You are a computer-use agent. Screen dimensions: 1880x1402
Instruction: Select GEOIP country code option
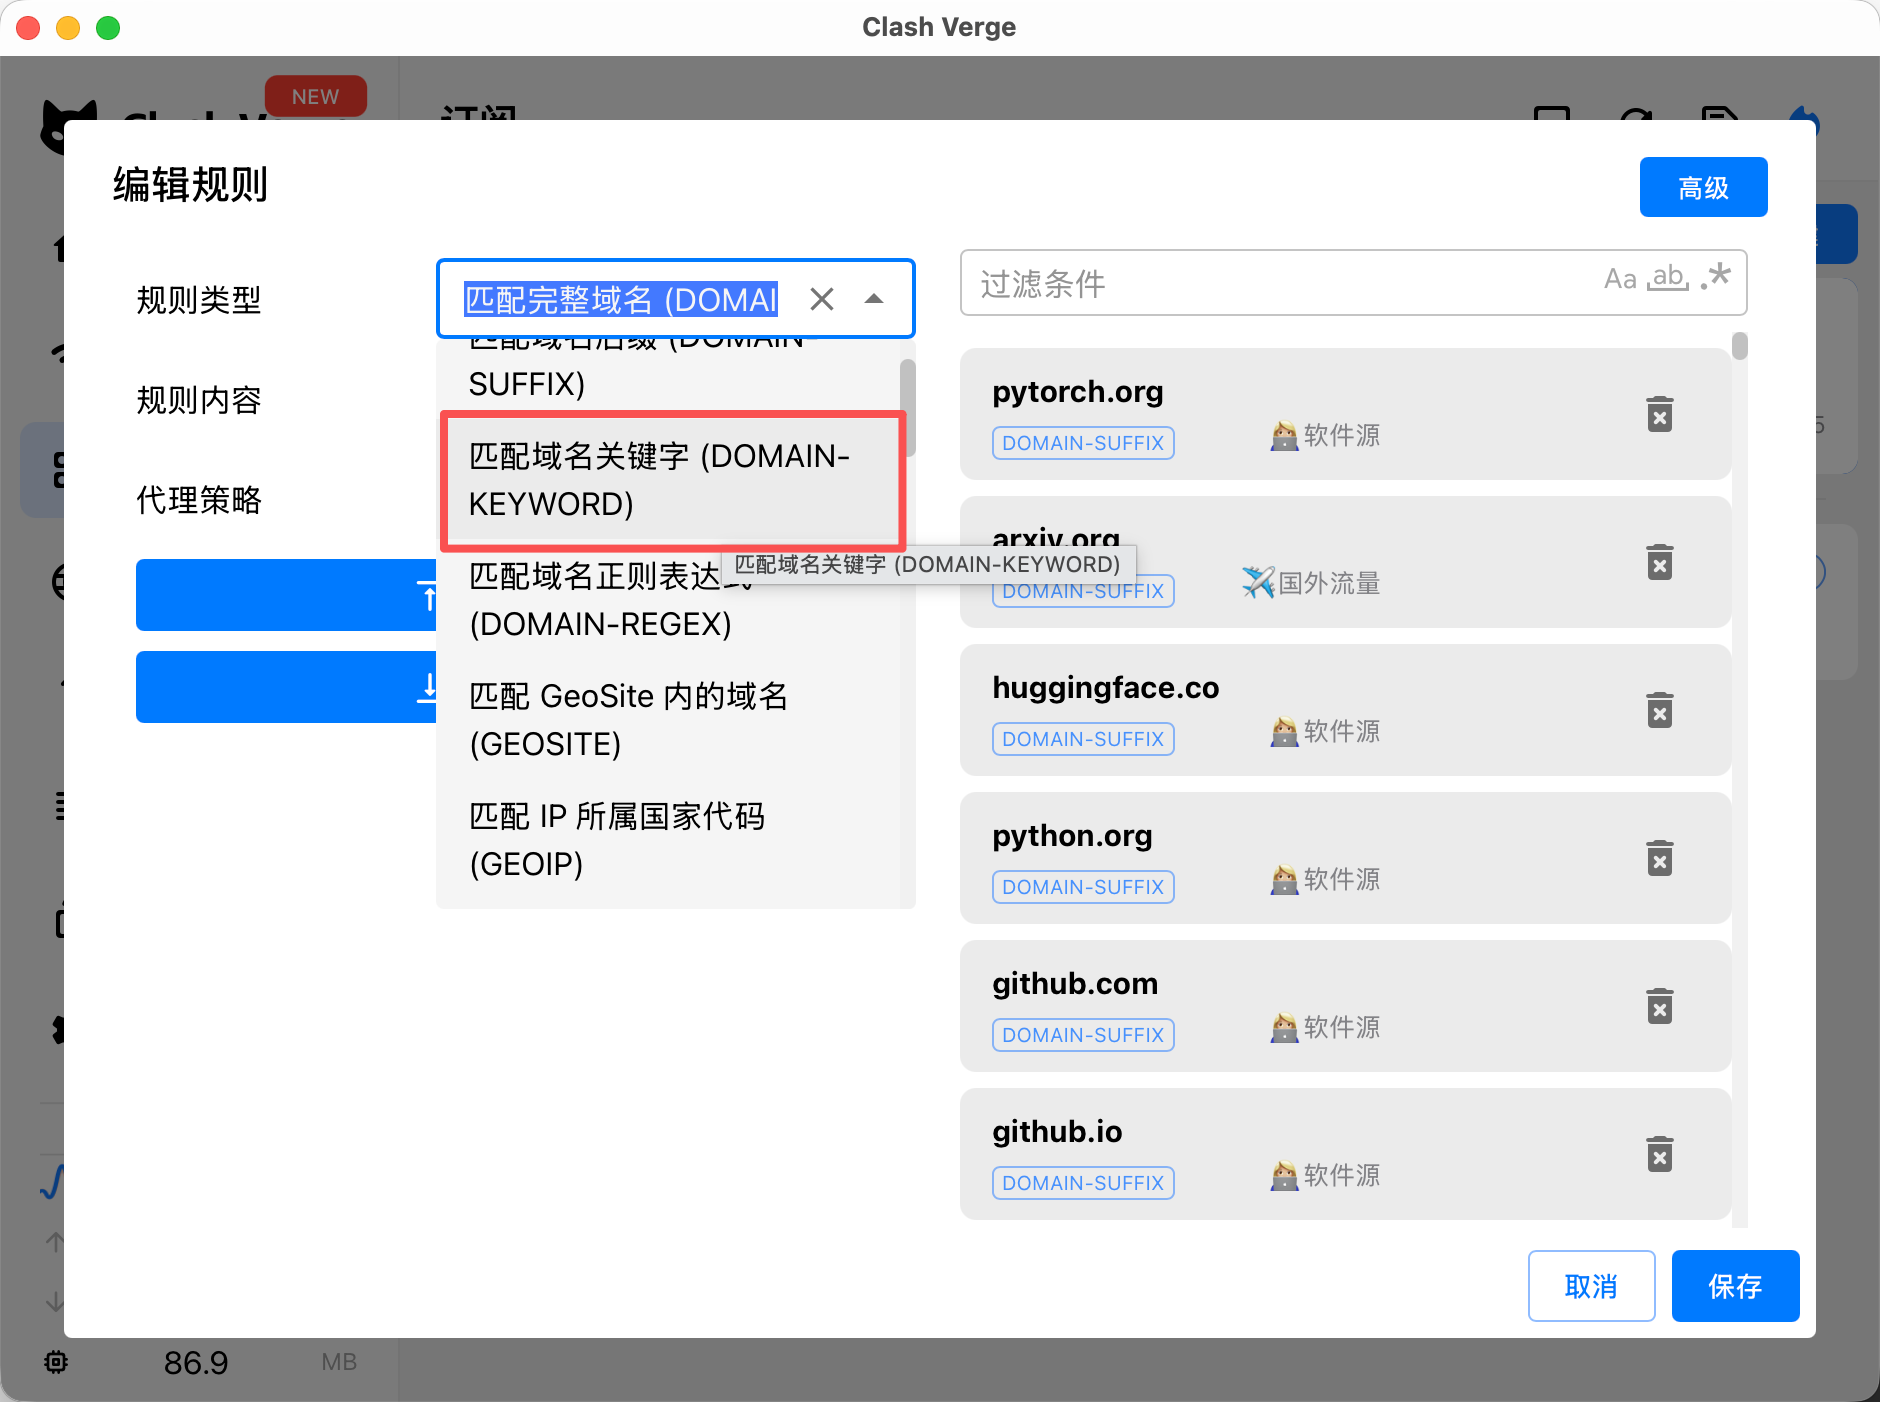[x=616, y=840]
